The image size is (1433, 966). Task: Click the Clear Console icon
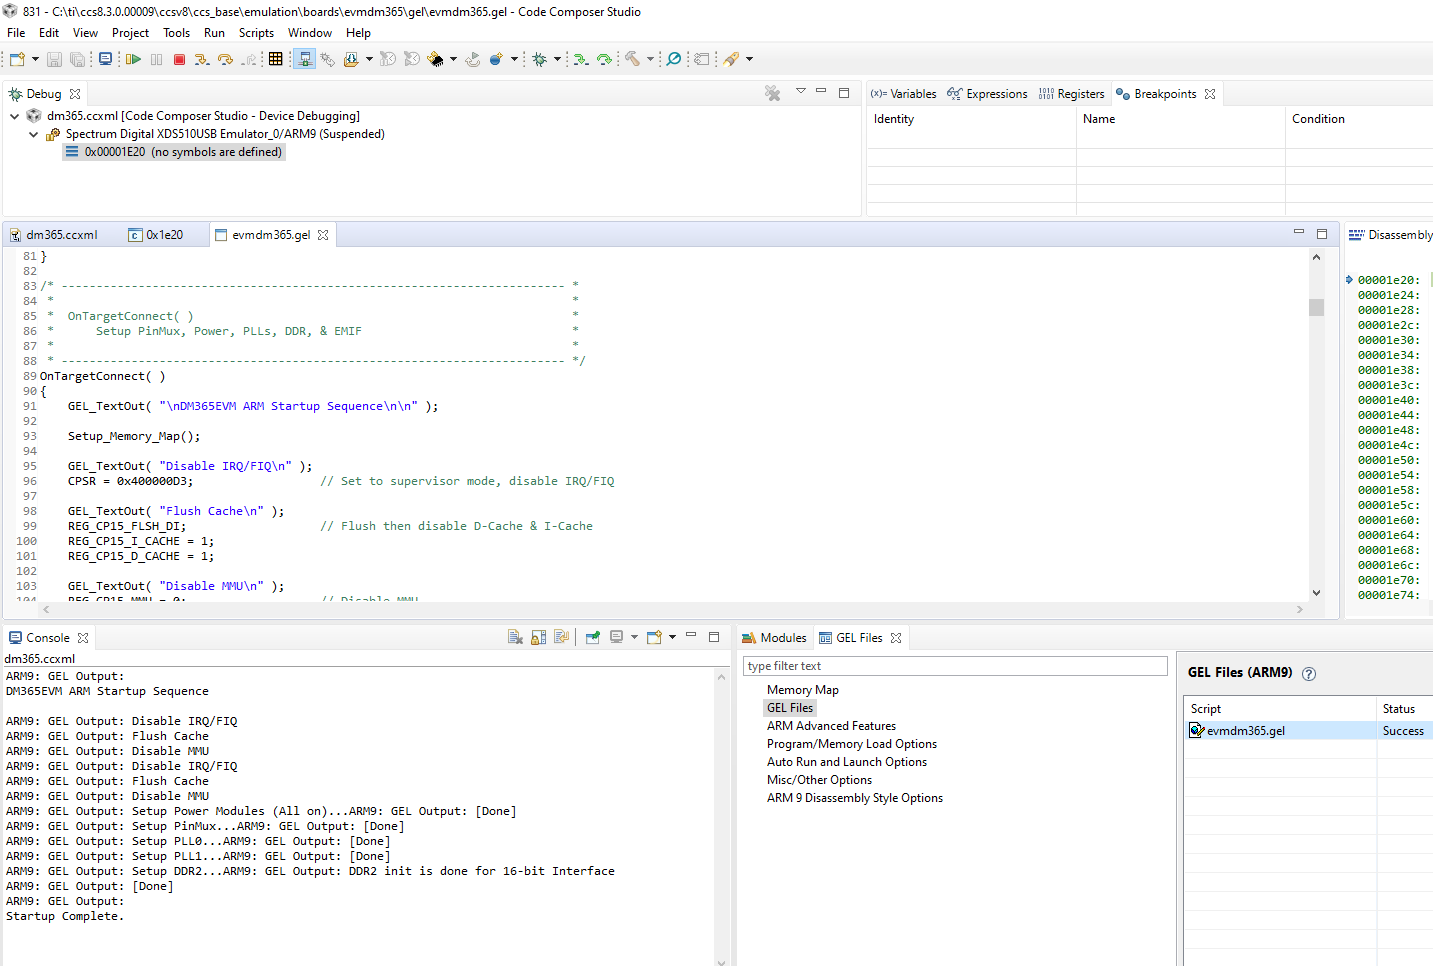[515, 637]
